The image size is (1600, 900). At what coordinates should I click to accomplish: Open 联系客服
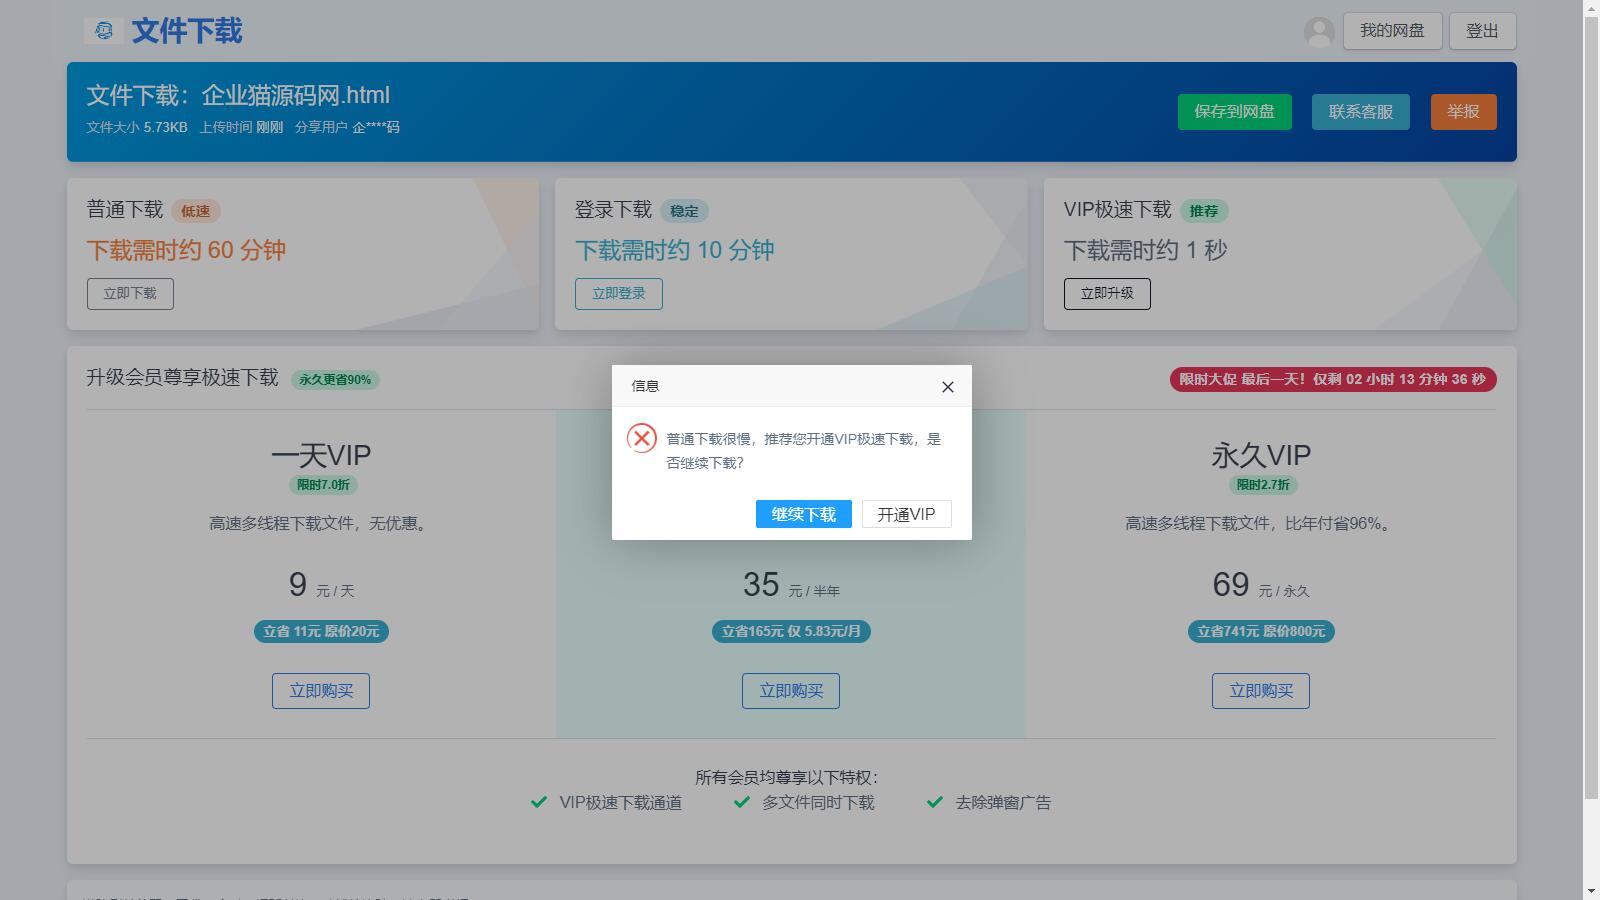(1360, 112)
